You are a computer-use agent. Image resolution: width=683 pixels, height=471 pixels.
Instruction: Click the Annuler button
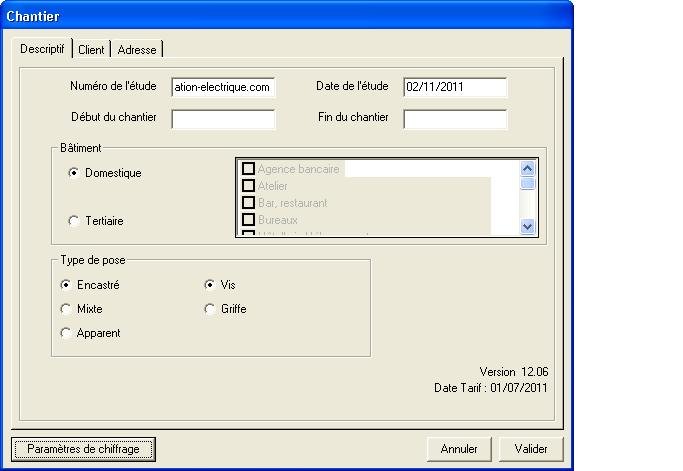click(459, 449)
